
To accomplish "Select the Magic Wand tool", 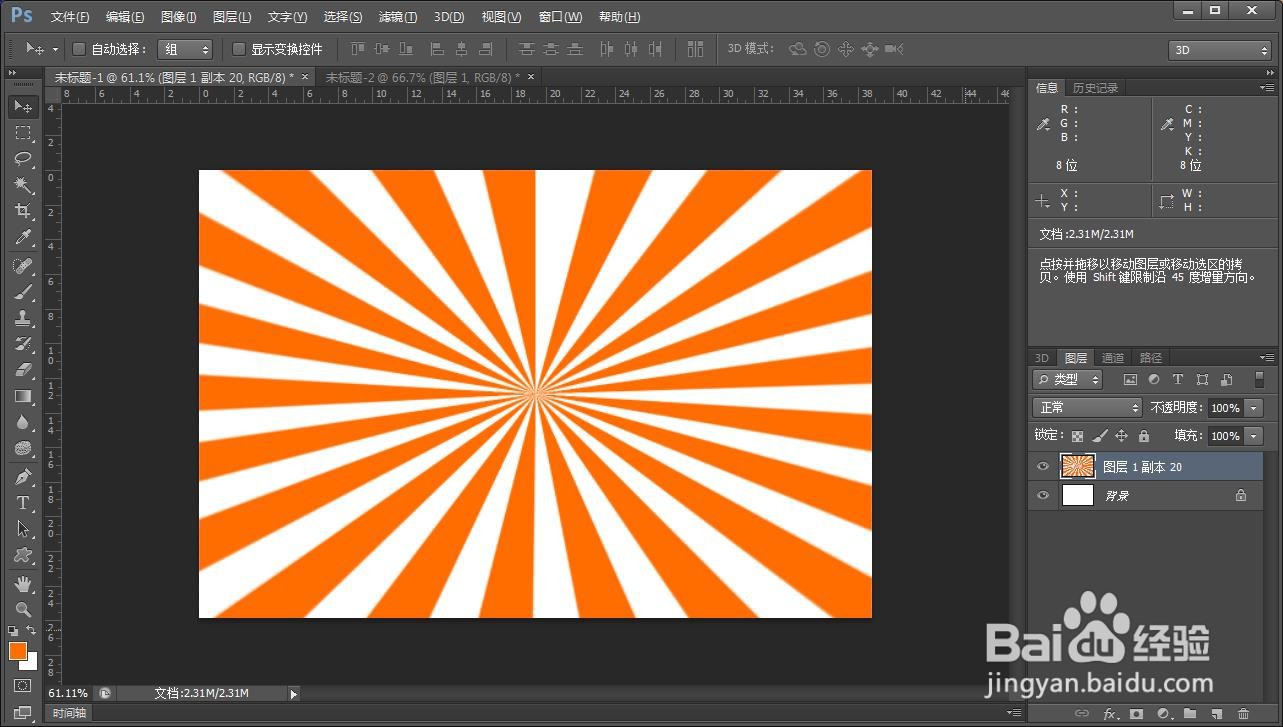I will pos(23,185).
